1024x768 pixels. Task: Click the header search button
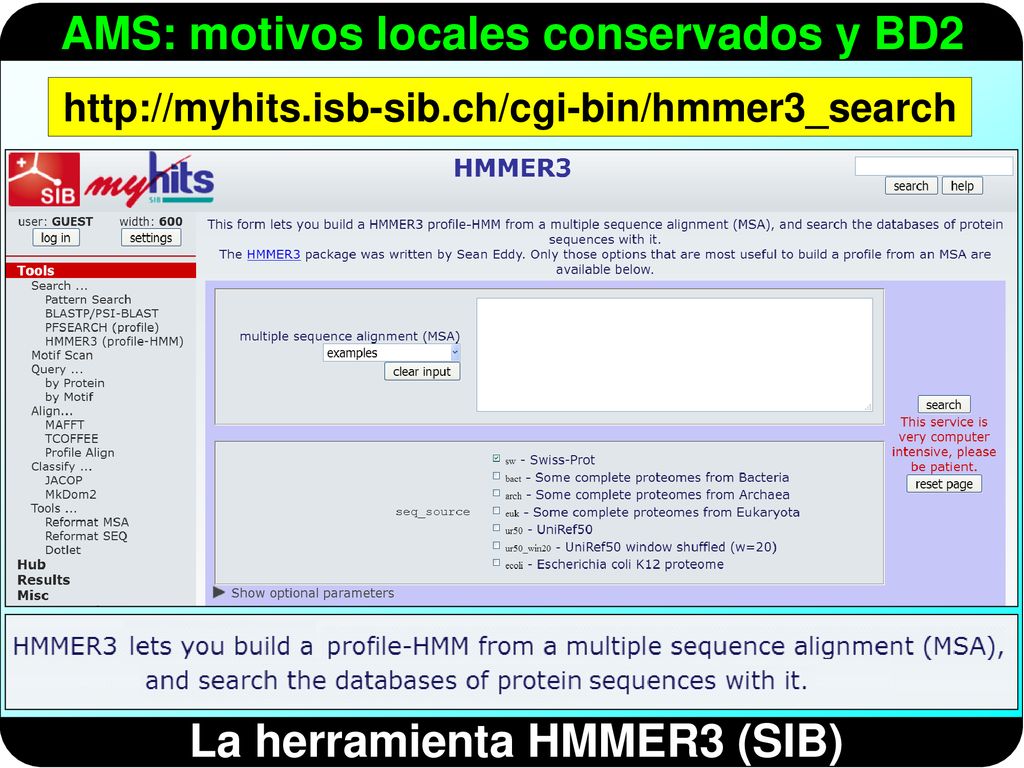point(911,186)
